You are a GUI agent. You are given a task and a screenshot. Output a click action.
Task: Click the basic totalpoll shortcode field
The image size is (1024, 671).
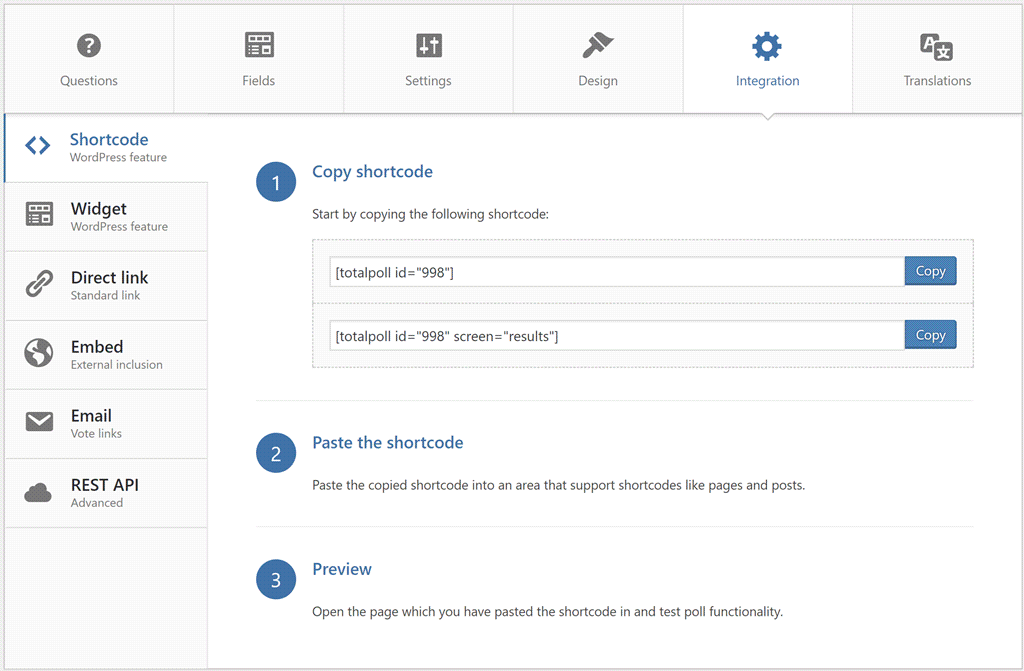(617, 272)
